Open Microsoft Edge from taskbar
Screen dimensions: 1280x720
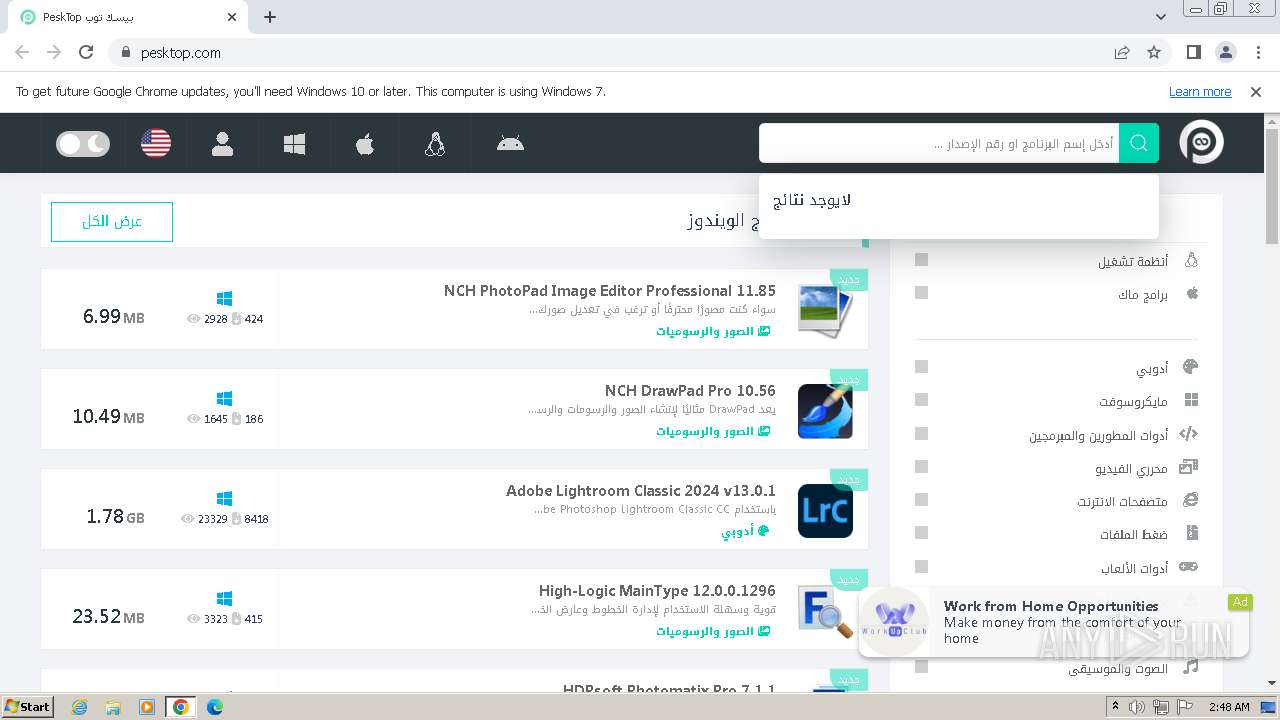click(214, 707)
